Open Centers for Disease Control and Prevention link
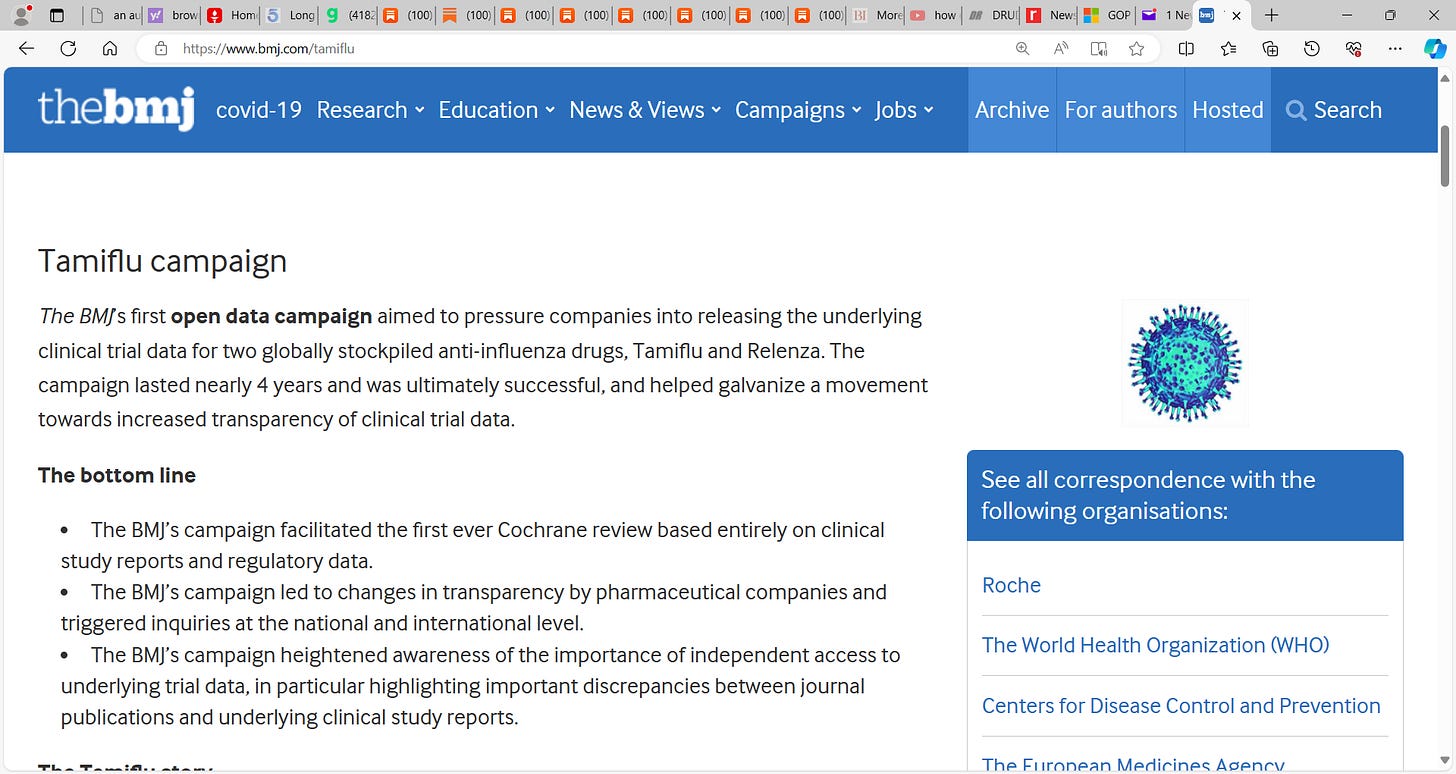 [1181, 705]
